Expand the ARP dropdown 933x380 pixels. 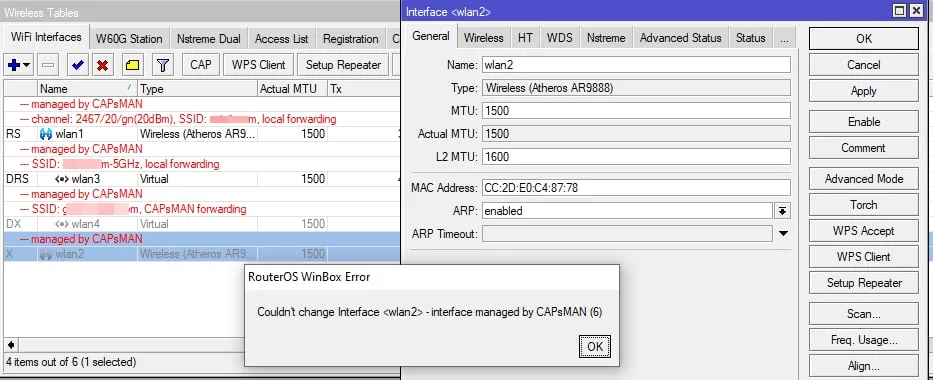point(782,211)
